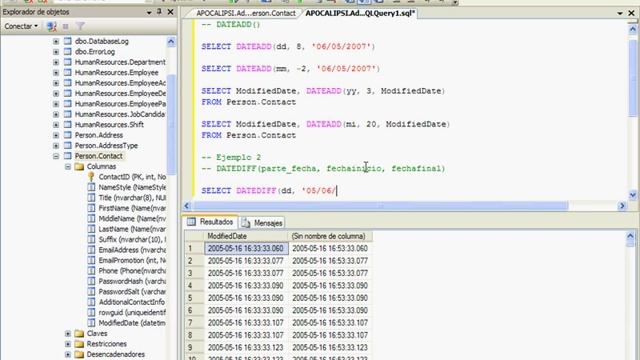Click the column icon beside ModifiedDate
Viewport: 640px width, 360px height.
[x=91, y=323]
